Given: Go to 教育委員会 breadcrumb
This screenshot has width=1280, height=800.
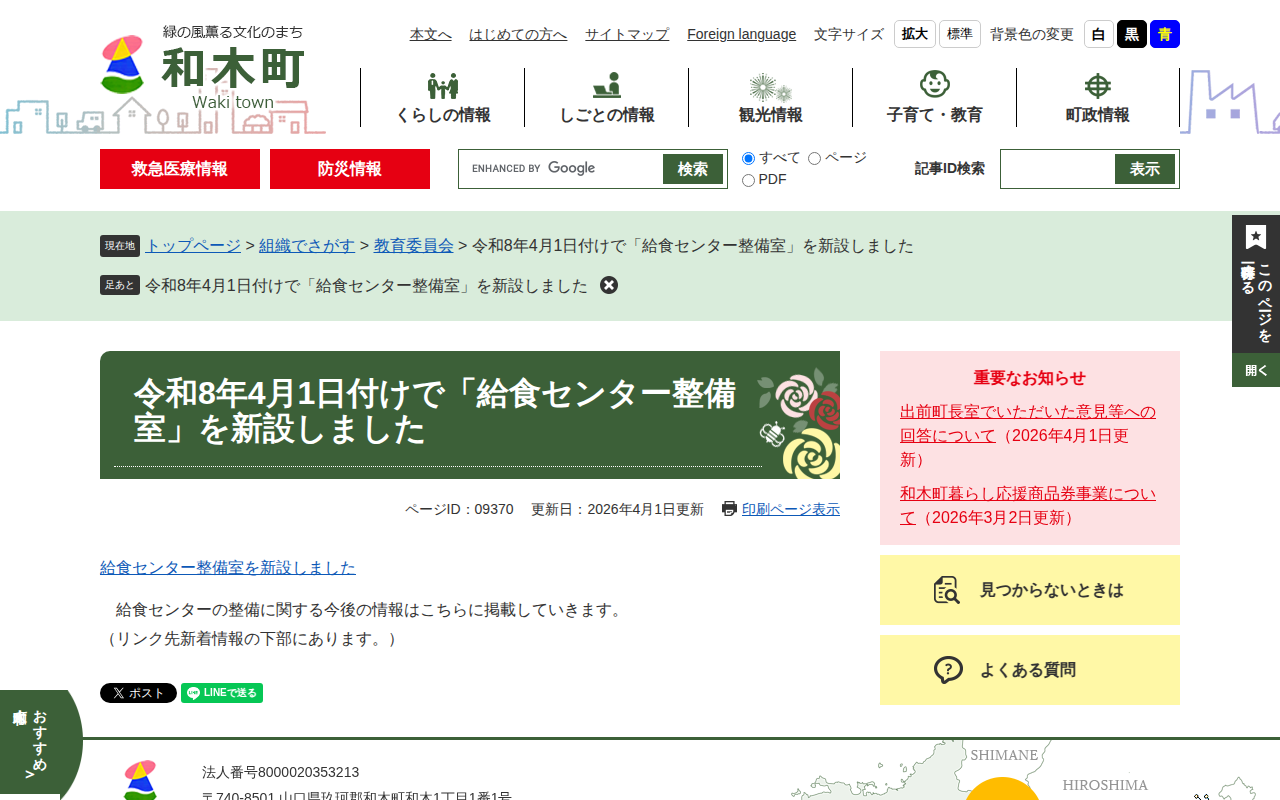Looking at the screenshot, I should point(414,245).
